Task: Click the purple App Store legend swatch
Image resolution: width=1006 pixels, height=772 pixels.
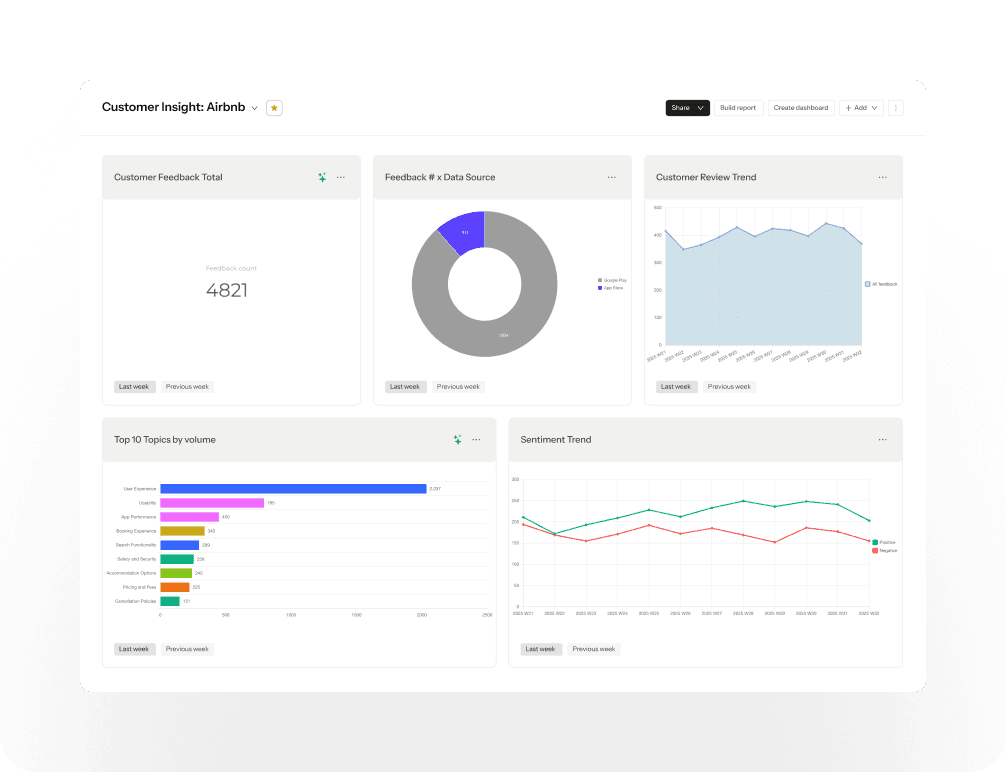Action: [x=600, y=288]
